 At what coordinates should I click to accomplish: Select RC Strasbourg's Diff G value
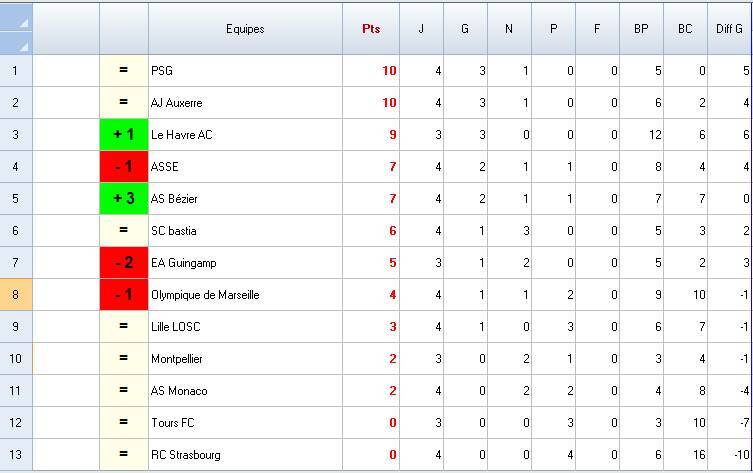click(729, 455)
